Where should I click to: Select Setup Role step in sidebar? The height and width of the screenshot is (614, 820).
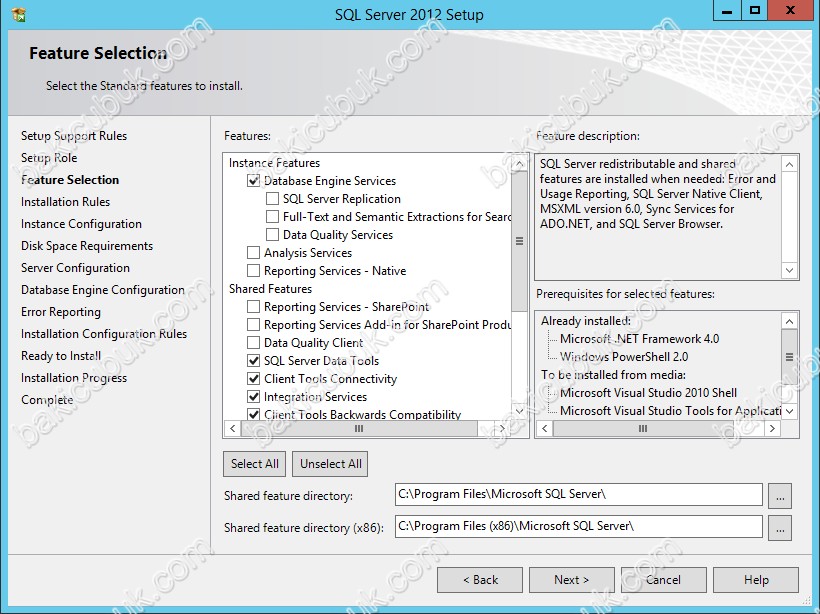coord(49,158)
